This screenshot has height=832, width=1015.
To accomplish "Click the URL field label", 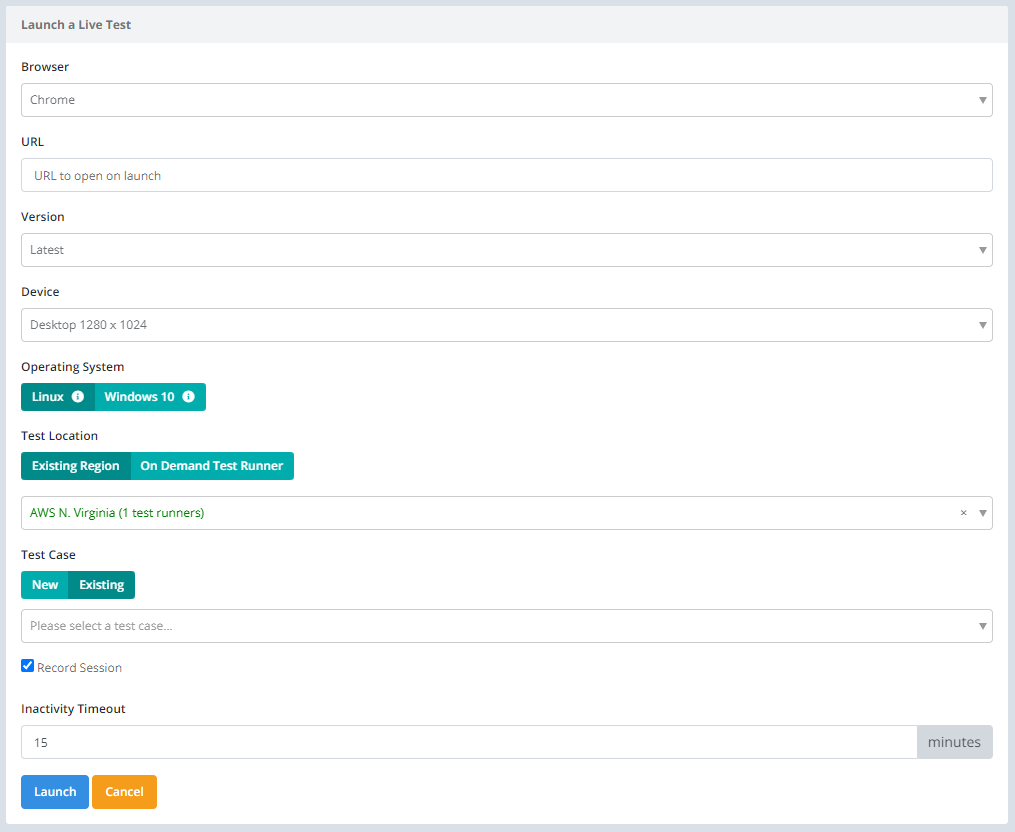I will (x=32, y=142).
